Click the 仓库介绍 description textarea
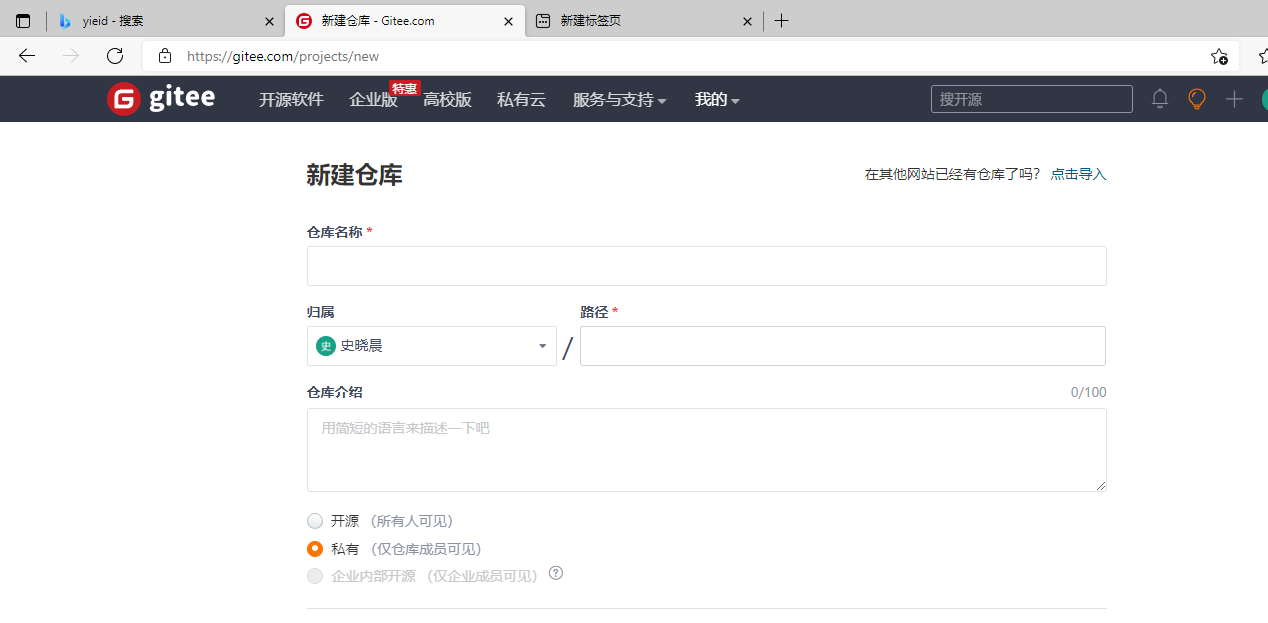The height and width of the screenshot is (623, 1268). click(x=706, y=450)
